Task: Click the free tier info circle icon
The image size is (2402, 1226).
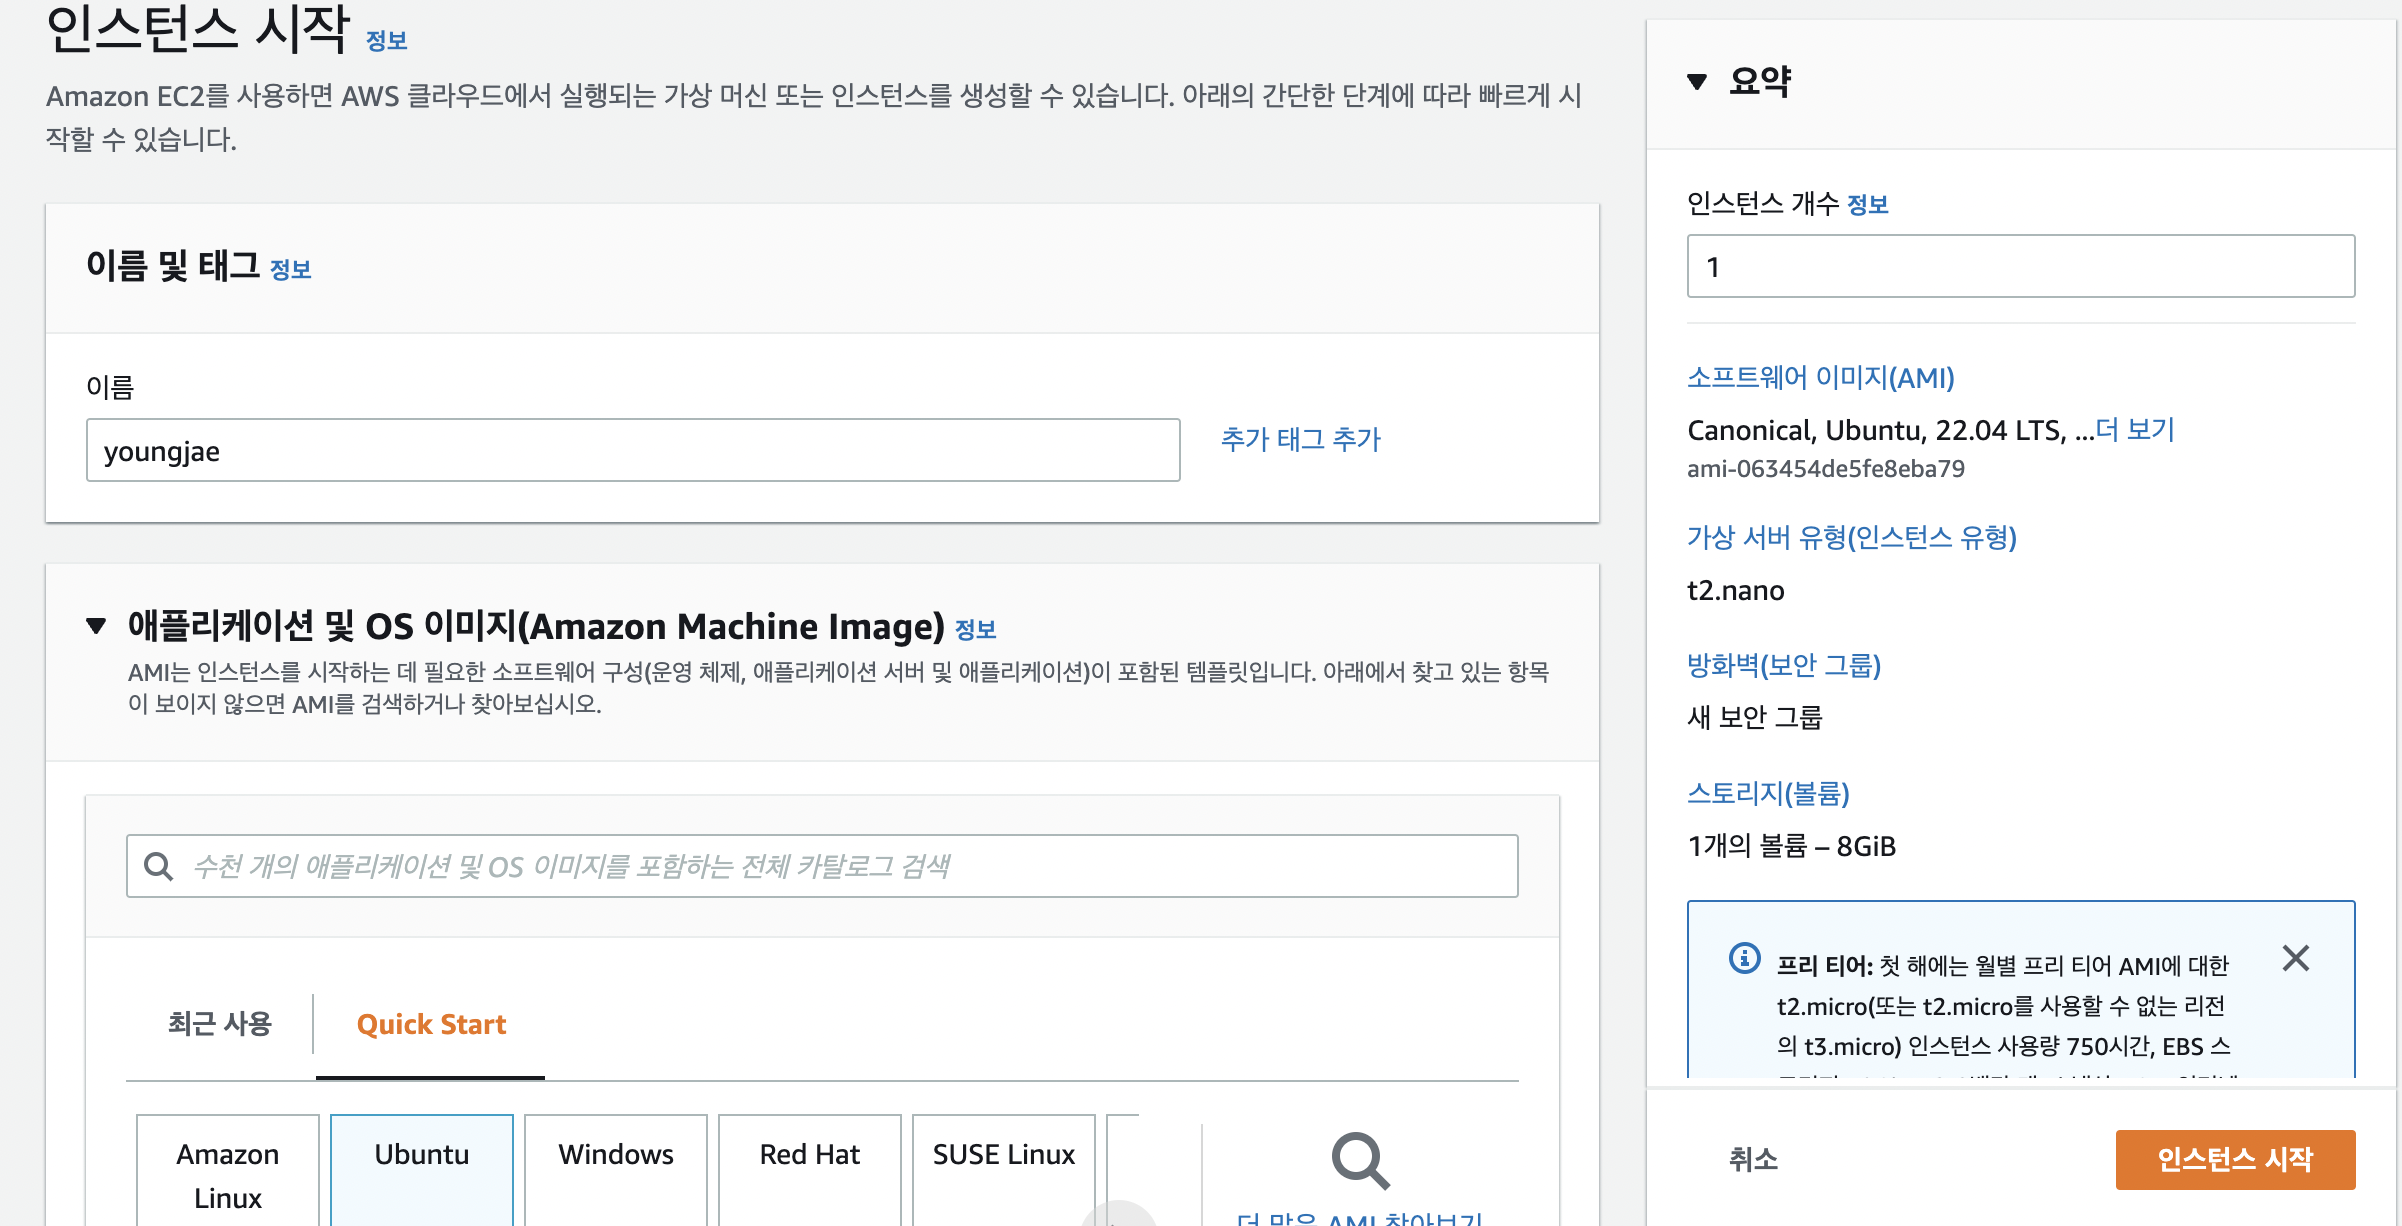Action: pos(1744,958)
